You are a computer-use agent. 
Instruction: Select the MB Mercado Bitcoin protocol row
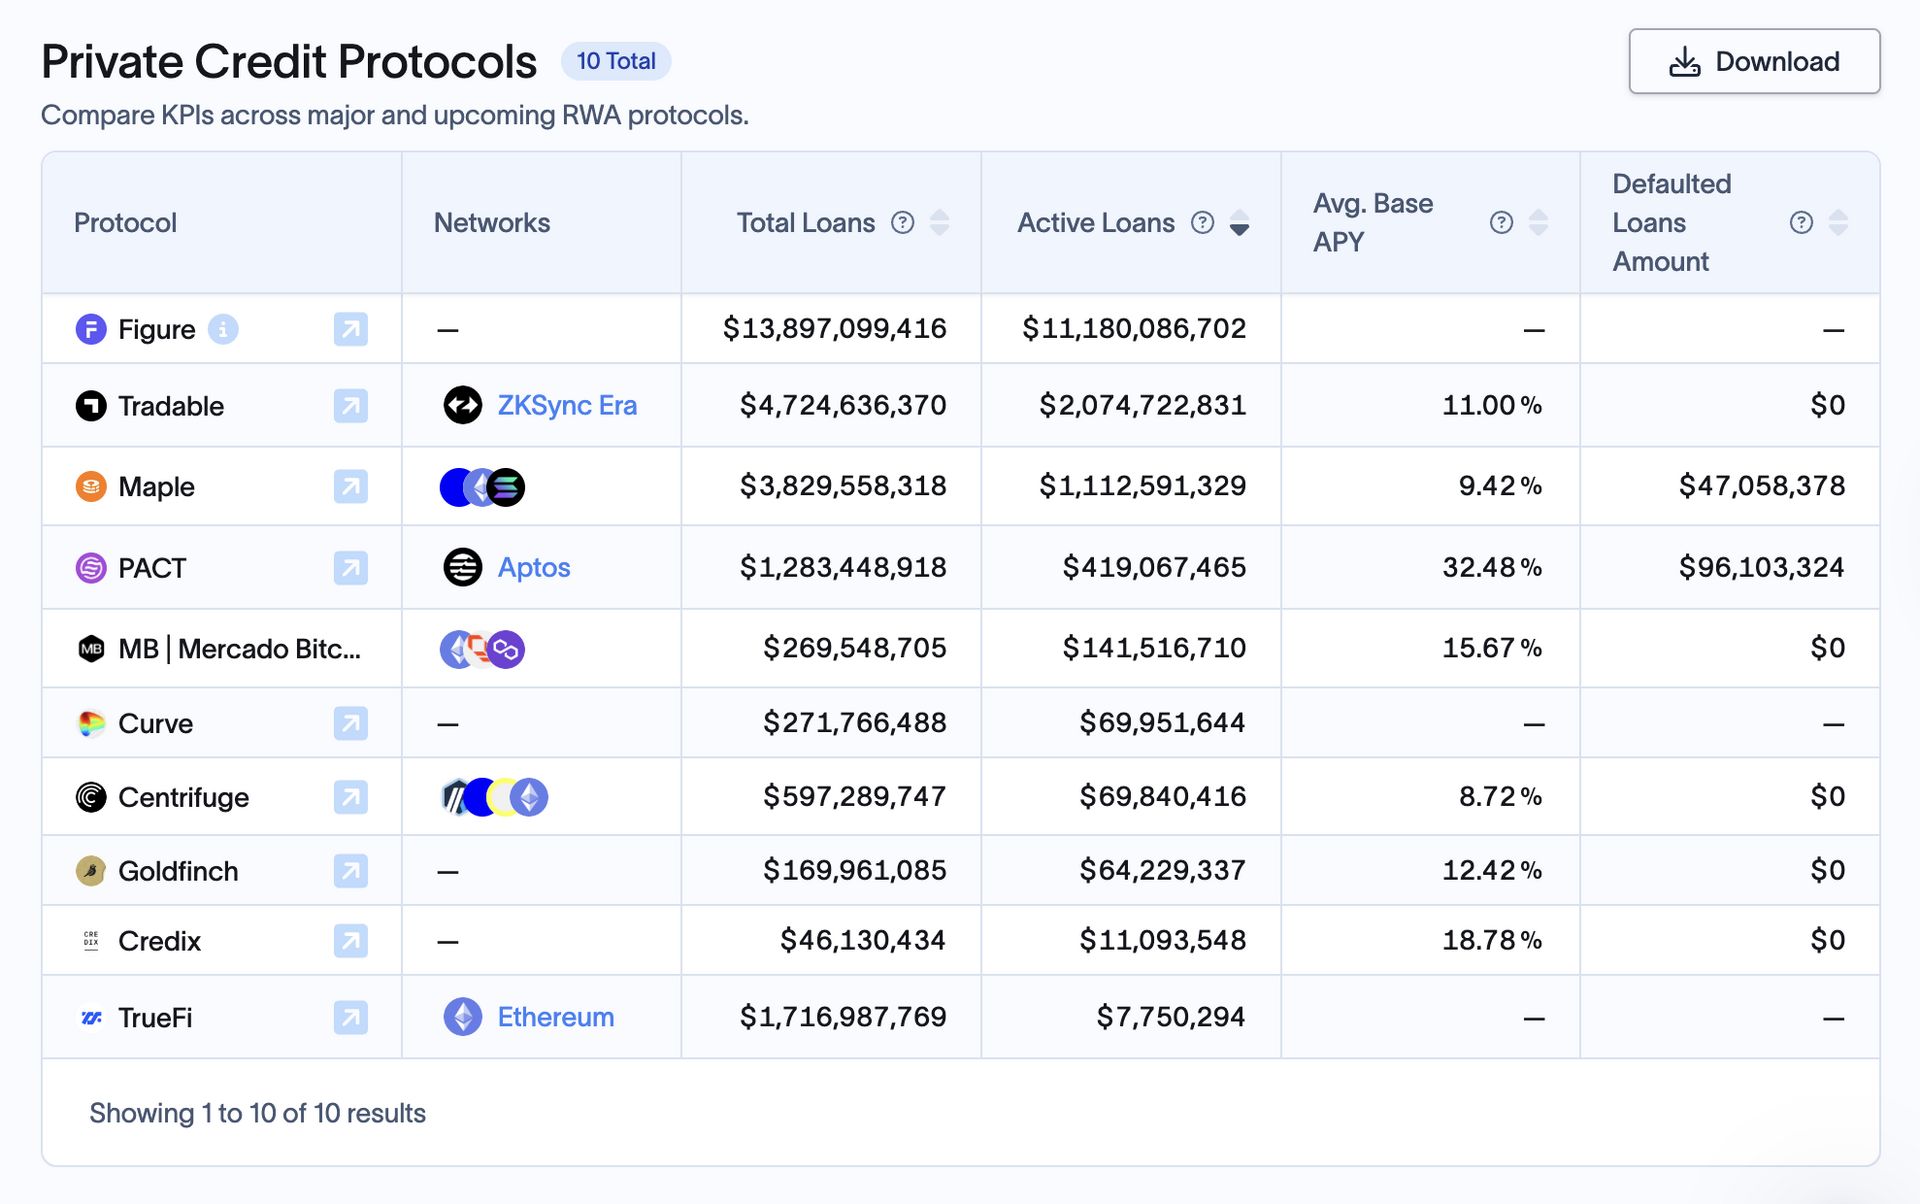pyautogui.click(x=238, y=649)
